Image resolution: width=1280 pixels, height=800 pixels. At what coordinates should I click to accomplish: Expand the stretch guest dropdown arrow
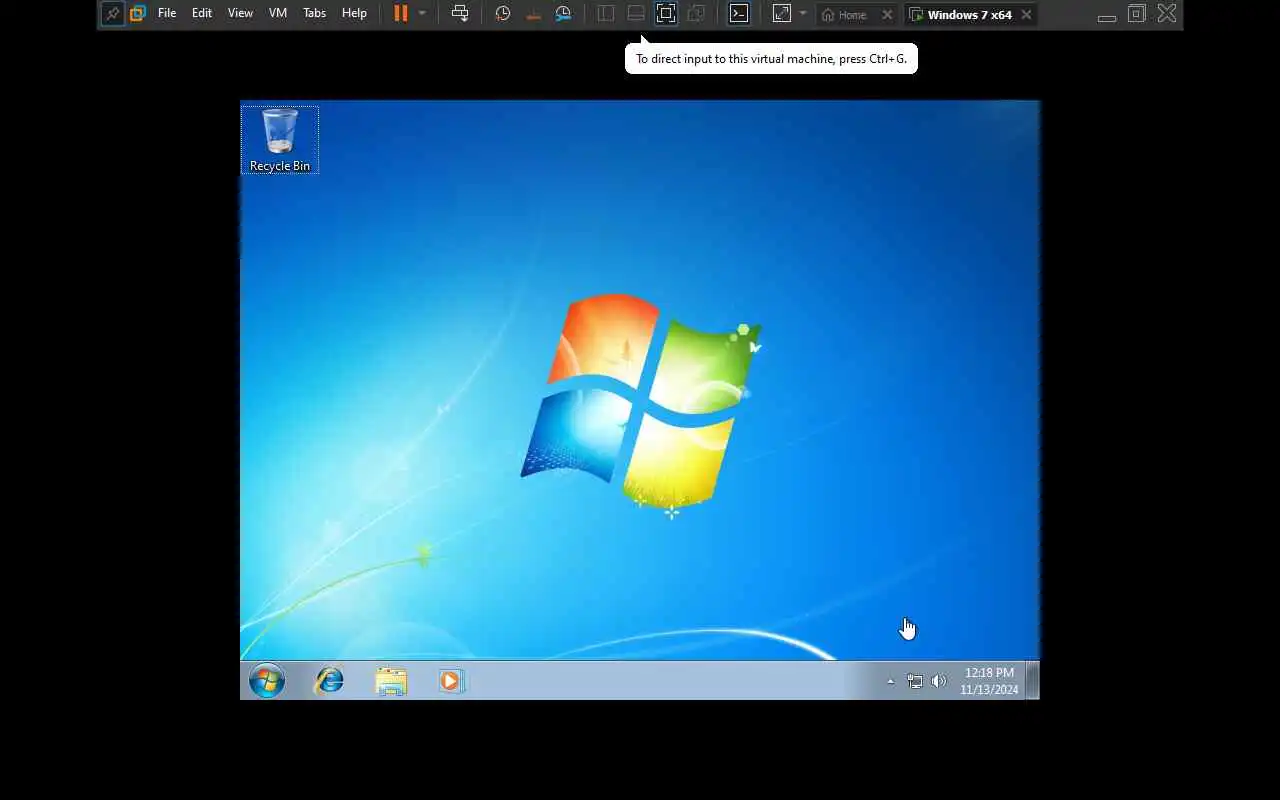(x=802, y=14)
